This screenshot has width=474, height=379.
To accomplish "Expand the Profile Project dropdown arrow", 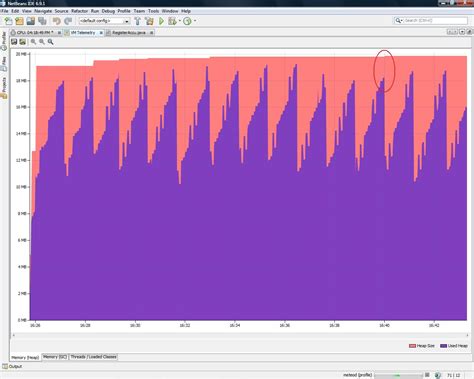I will 195,21.
